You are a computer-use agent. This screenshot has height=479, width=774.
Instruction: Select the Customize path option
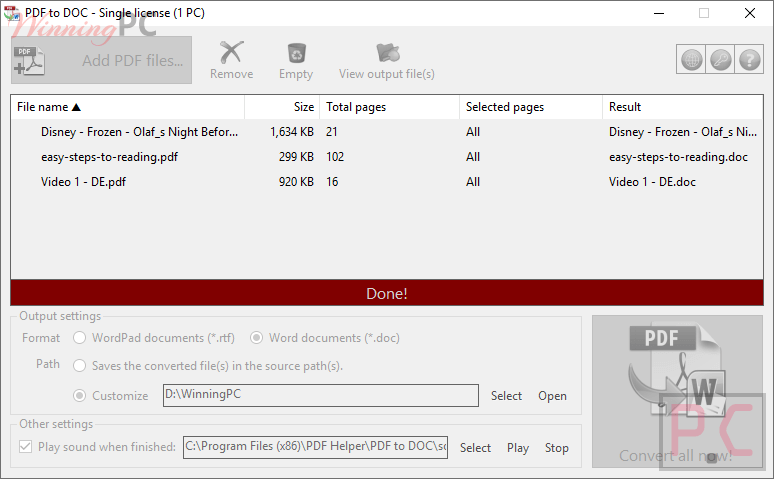click(111, 396)
